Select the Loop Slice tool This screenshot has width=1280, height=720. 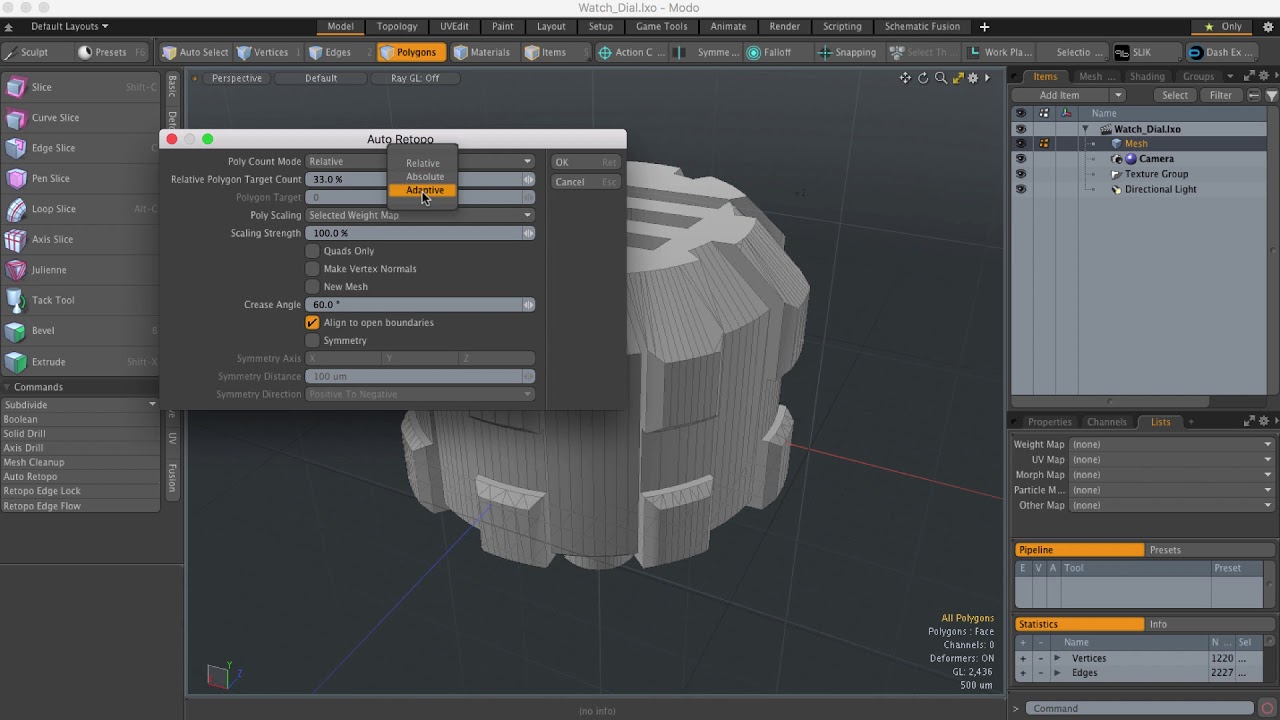pos(80,209)
